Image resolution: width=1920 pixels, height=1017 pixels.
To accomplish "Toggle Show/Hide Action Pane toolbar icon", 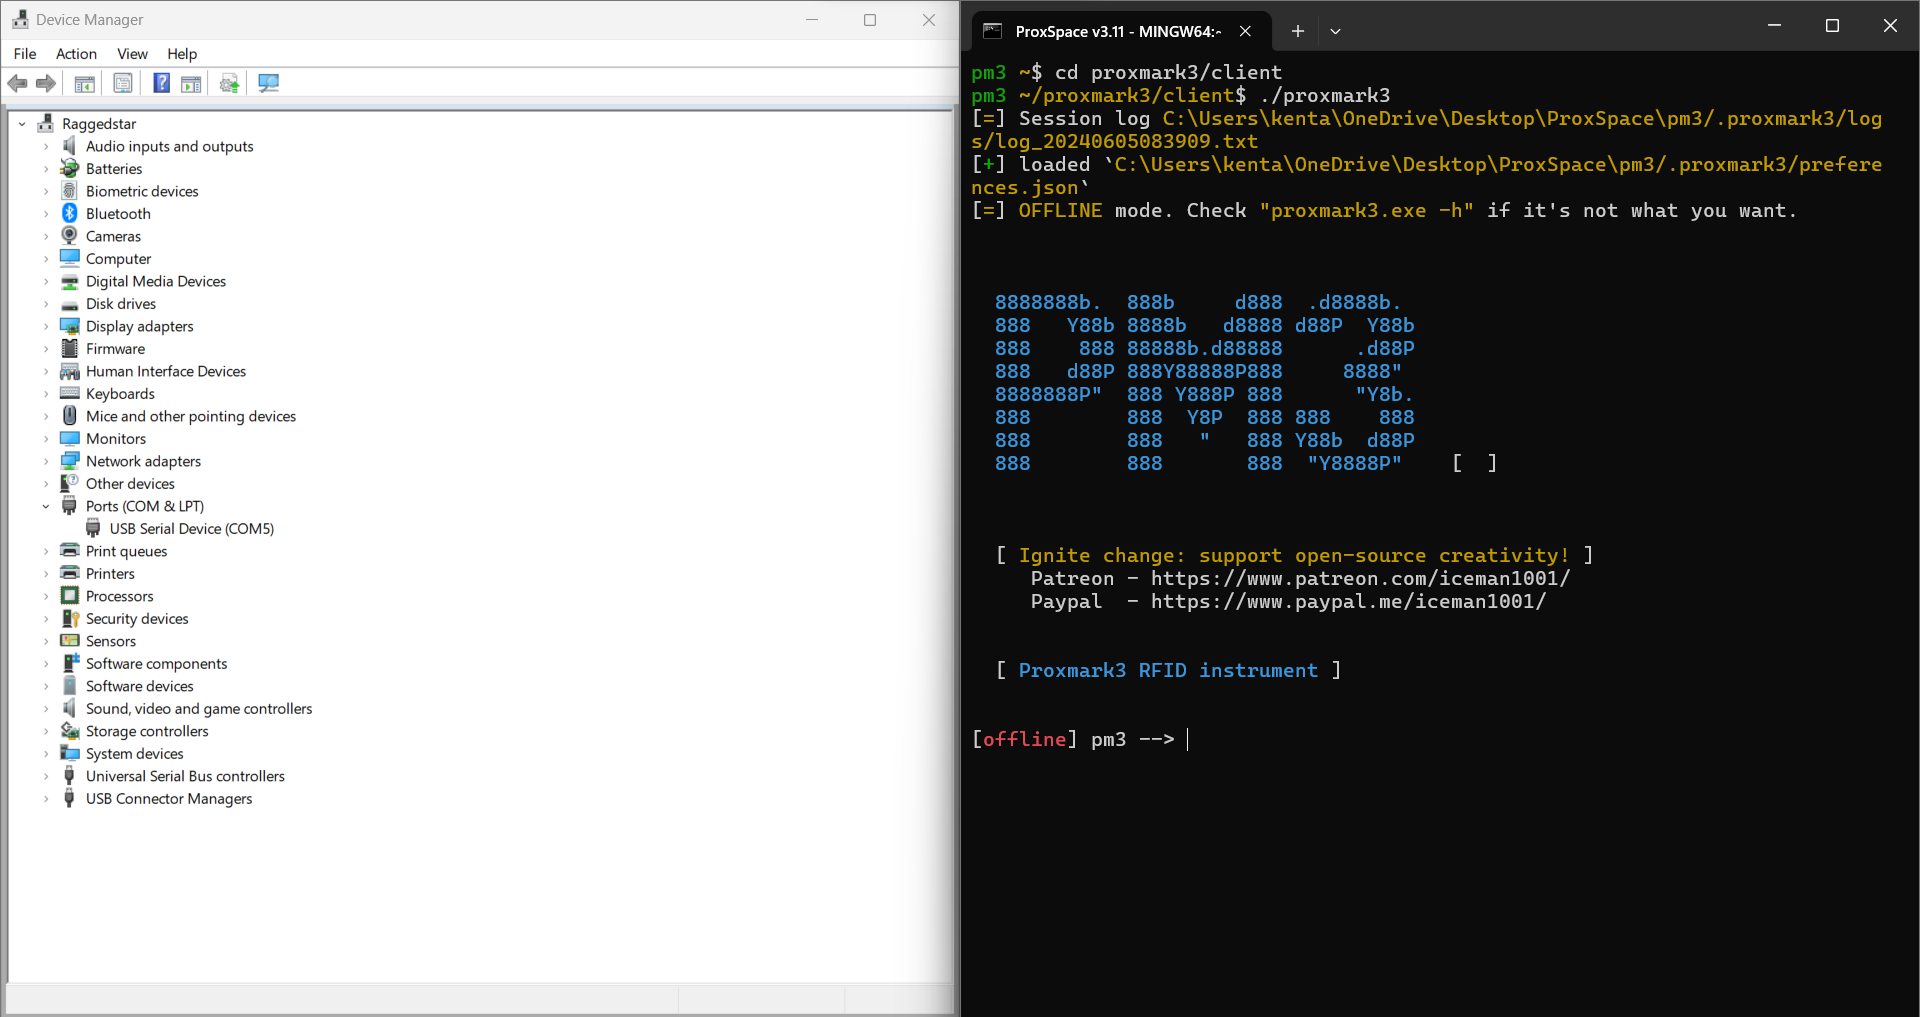I will tap(191, 83).
